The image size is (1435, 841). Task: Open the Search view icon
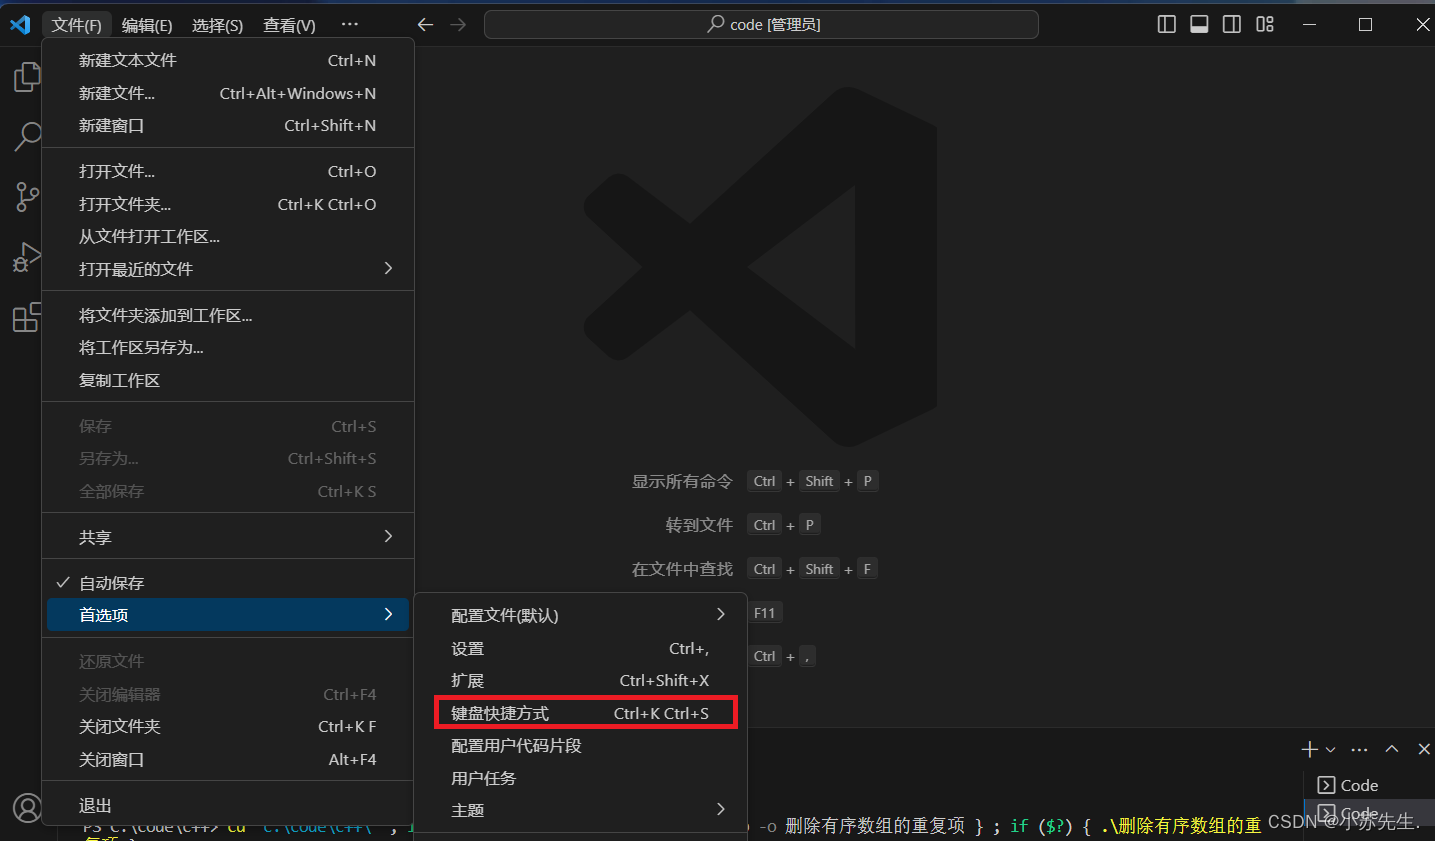(x=26, y=136)
